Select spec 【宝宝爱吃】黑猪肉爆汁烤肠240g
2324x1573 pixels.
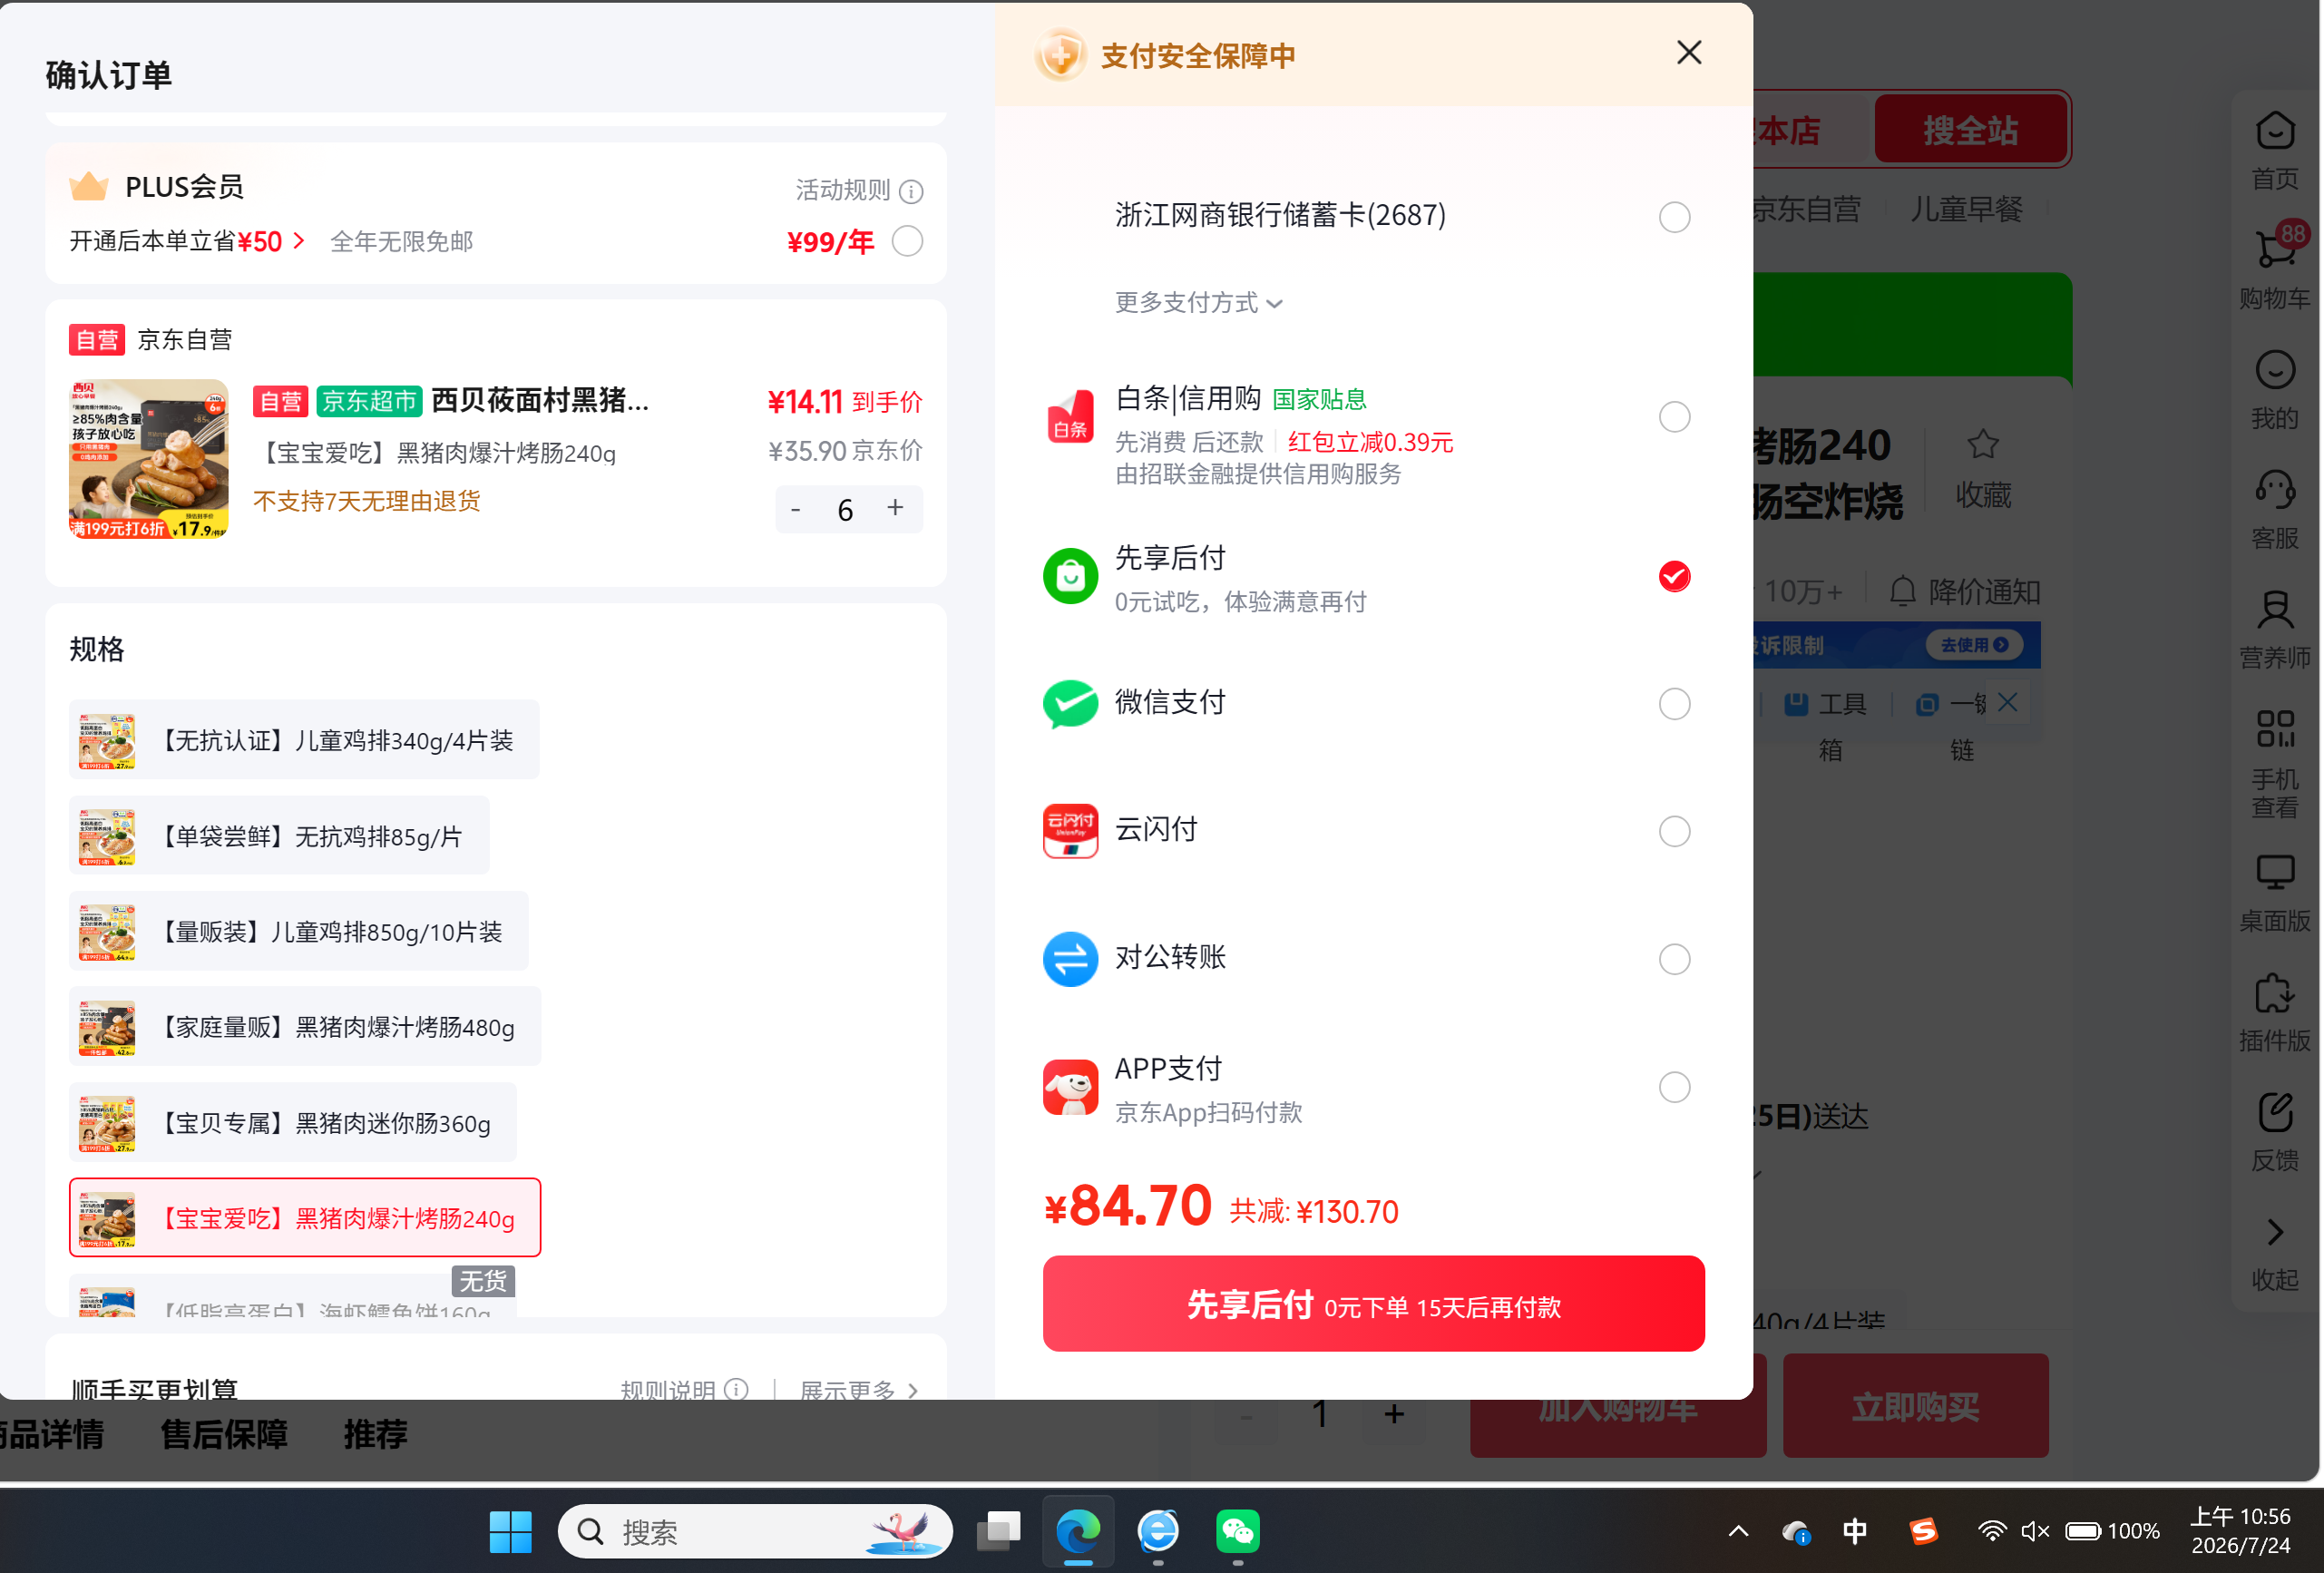click(x=305, y=1218)
